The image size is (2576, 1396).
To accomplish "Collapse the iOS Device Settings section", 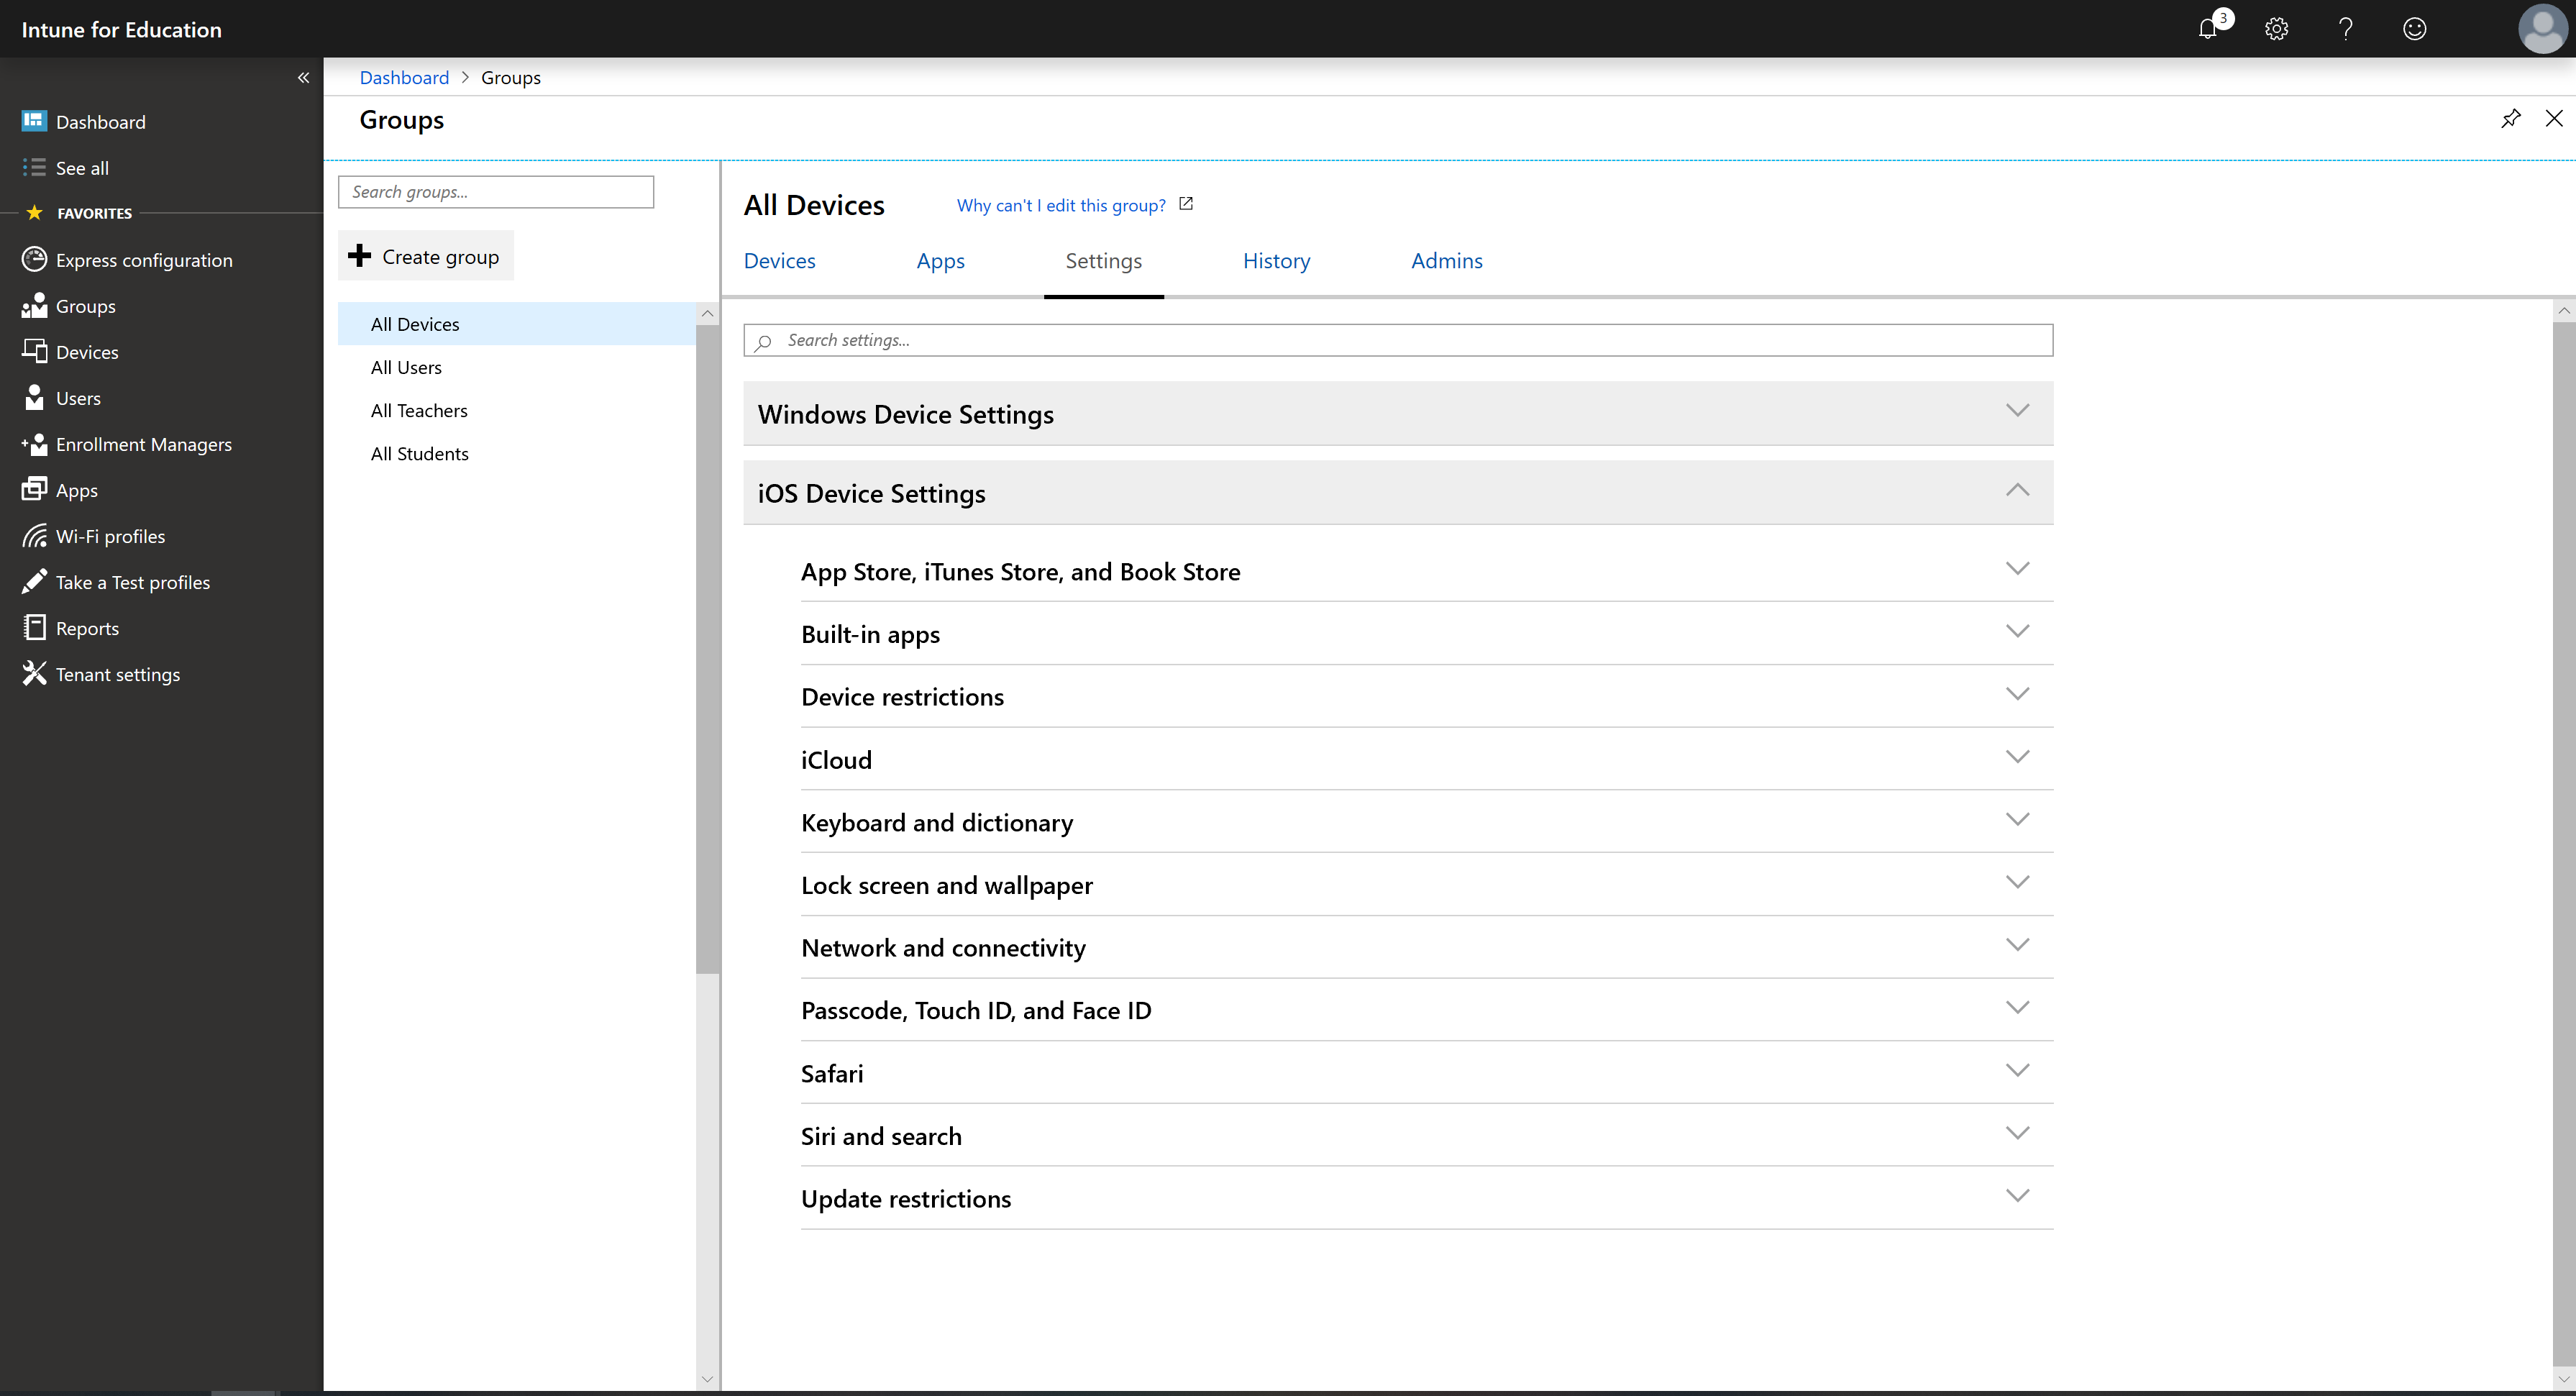I will [x=2019, y=492].
